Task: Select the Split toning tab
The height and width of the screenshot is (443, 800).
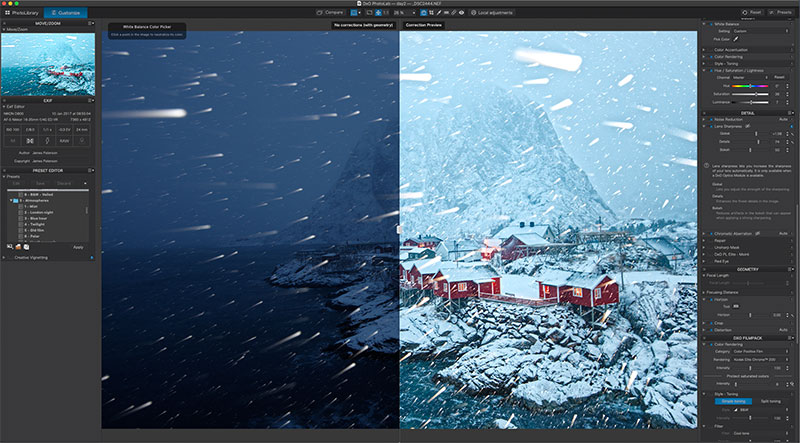Action: click(x=770, y=401)
